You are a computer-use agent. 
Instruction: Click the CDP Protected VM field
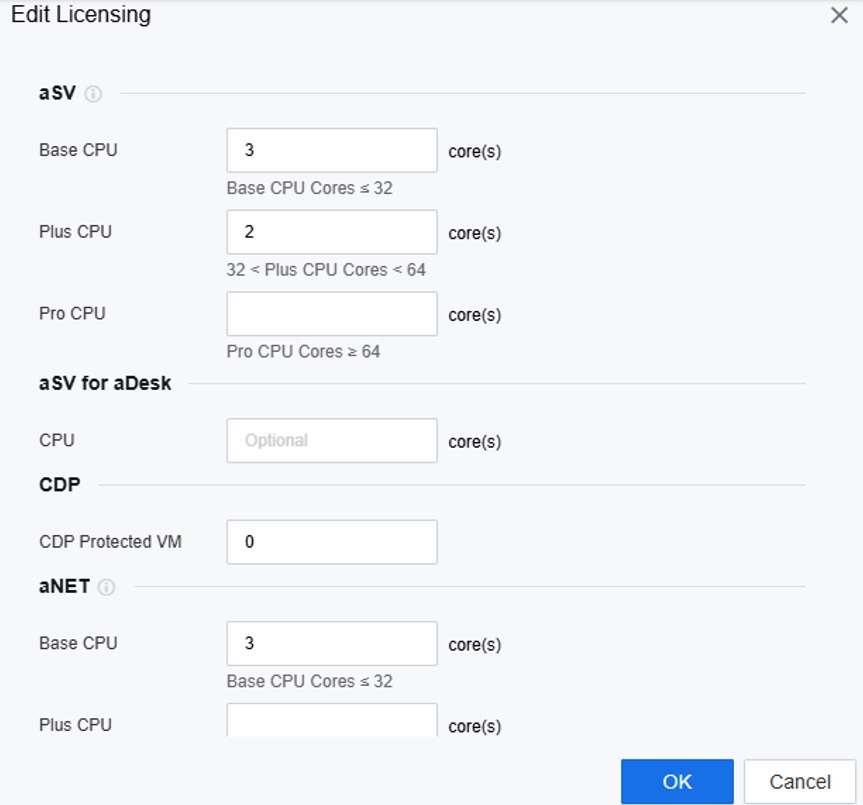(332, 542)
